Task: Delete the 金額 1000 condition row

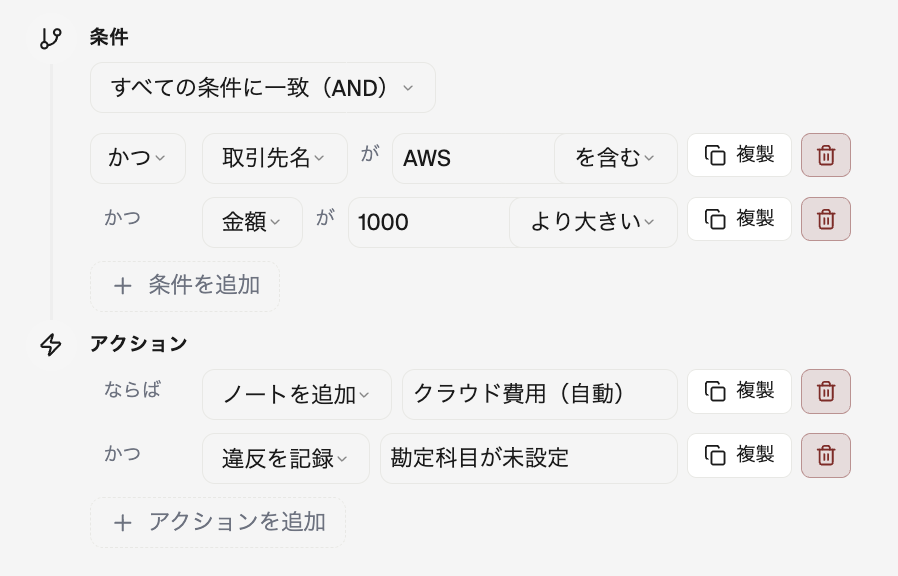Action: click(825, 219)
